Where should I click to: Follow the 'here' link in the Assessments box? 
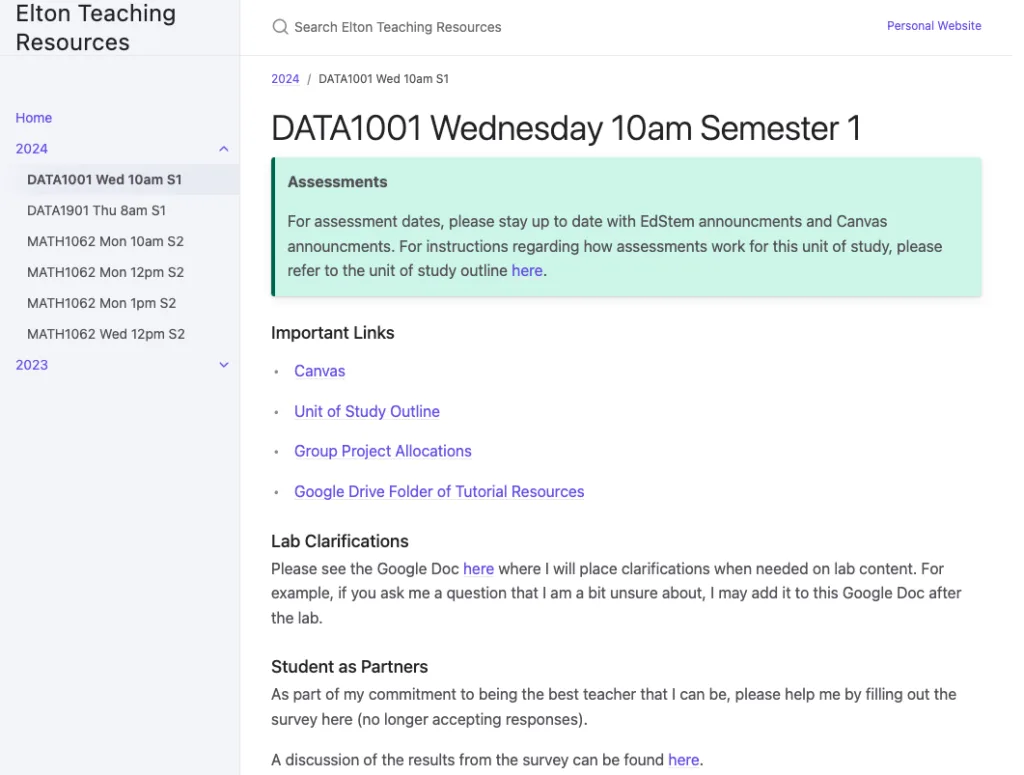click(x=527, y=270)
